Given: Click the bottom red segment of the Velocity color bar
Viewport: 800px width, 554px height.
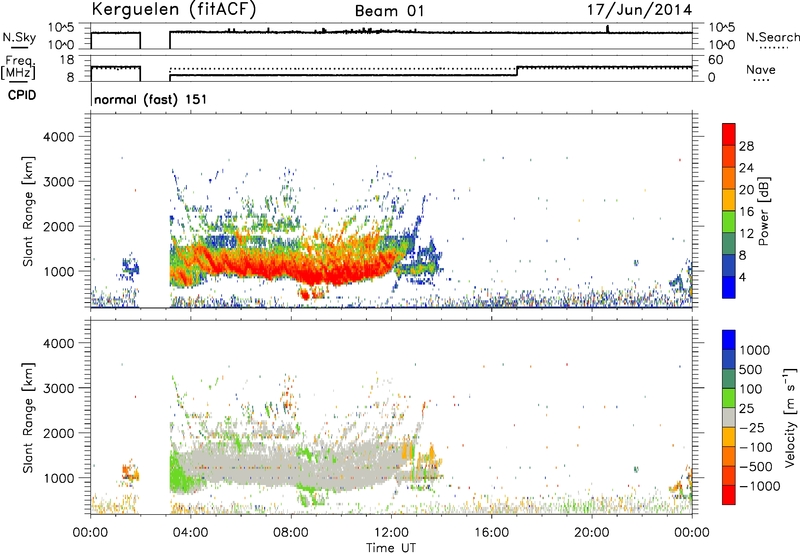Looking at the screenshot, I should click(x=729, y=495).
